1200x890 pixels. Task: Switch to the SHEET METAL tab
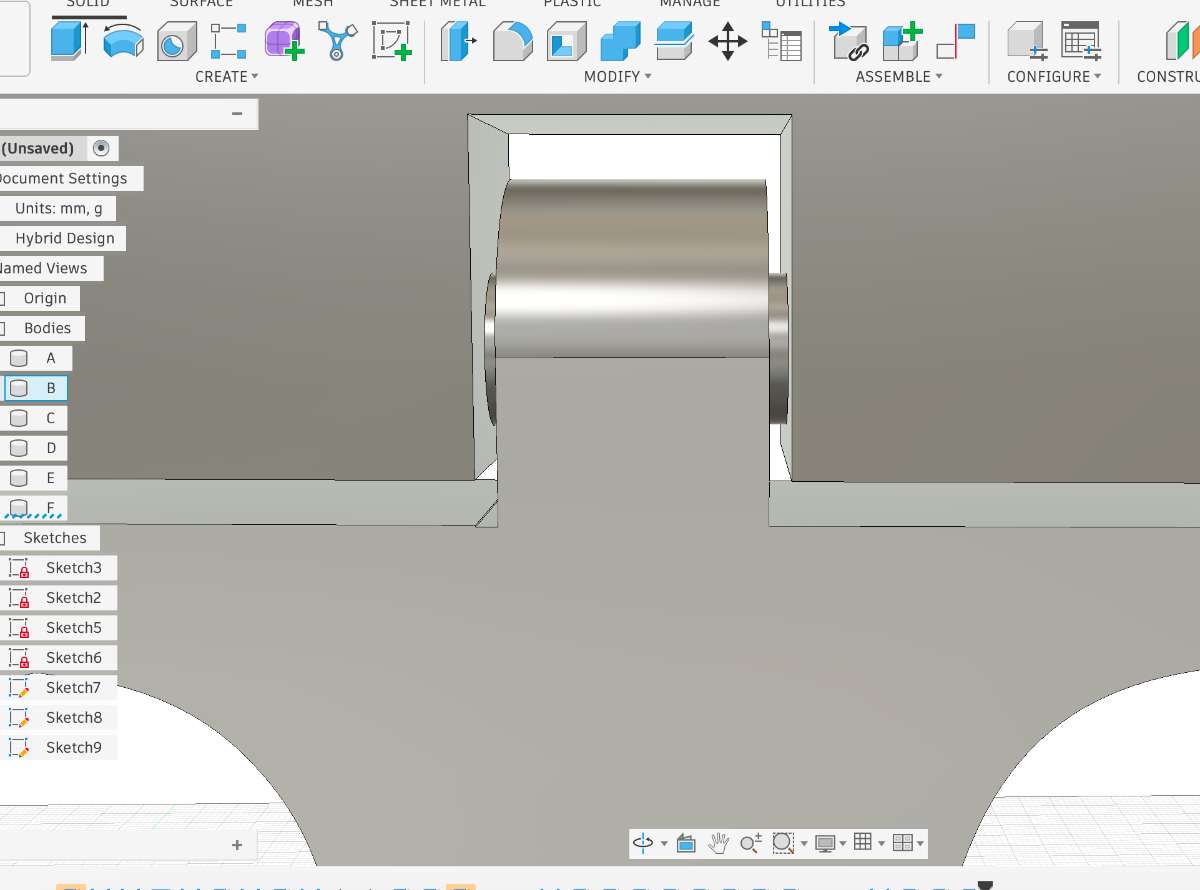[x=437, y=4]
